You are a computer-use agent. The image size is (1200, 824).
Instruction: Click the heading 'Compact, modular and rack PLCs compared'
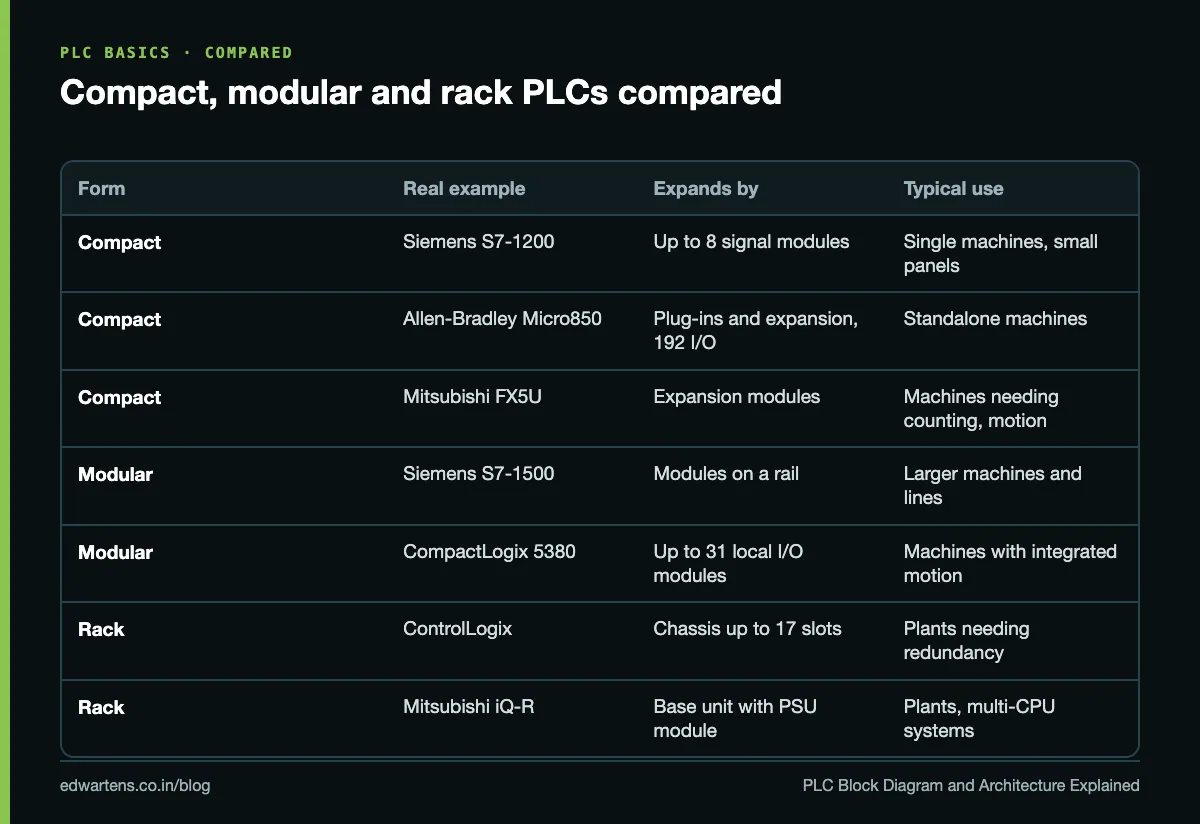point(421,92)
